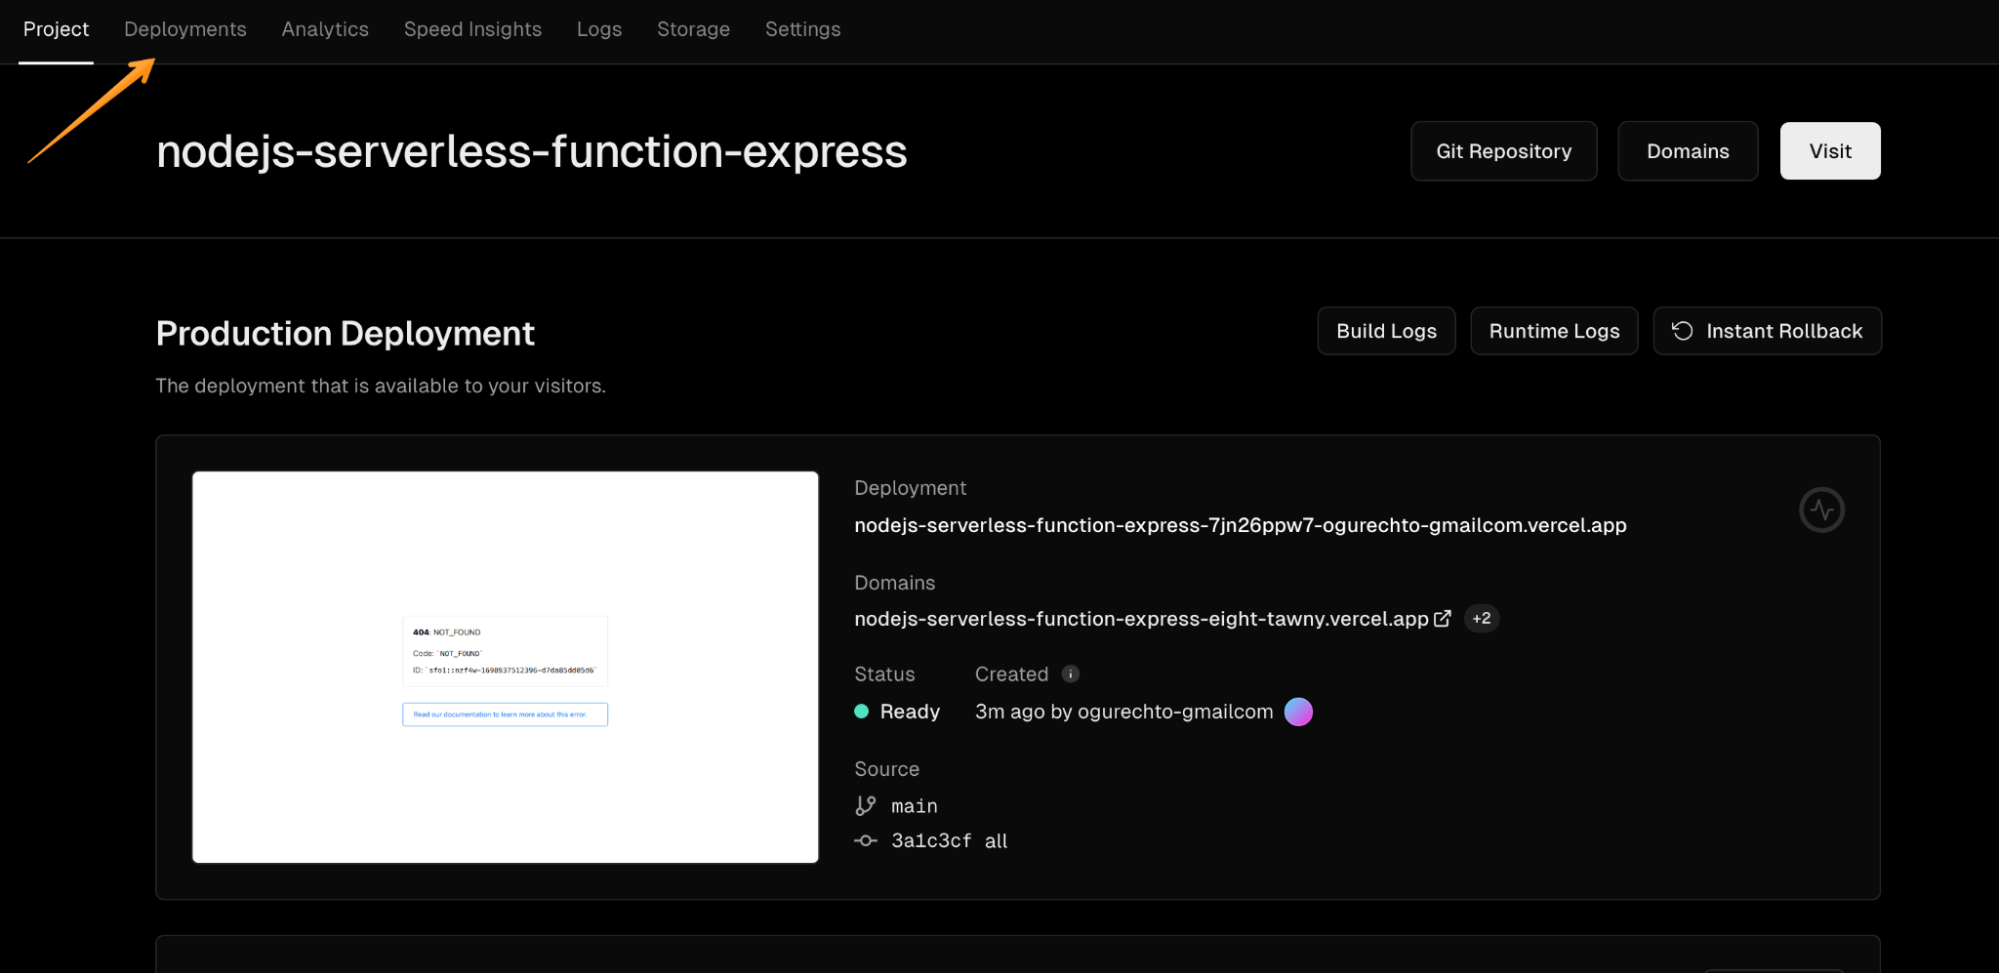Open the deployment activity graph icon

click(x=1822, y=510)
